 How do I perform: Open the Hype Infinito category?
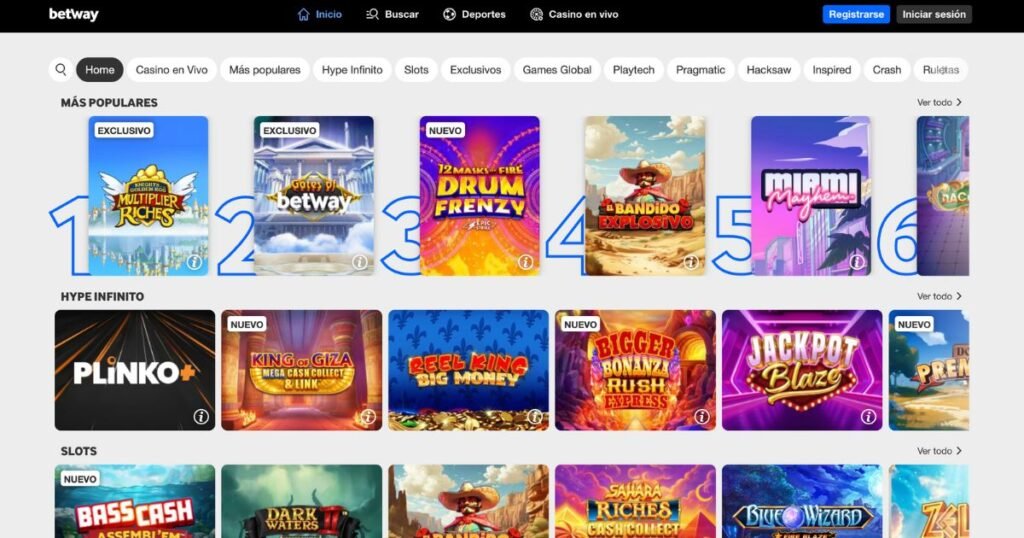(352, 69)
